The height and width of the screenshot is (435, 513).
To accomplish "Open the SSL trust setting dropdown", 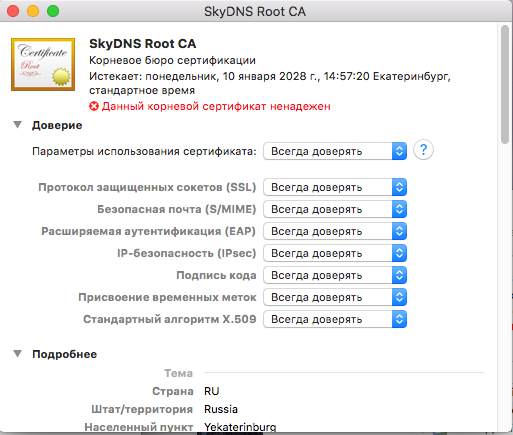I will (335, 187).
